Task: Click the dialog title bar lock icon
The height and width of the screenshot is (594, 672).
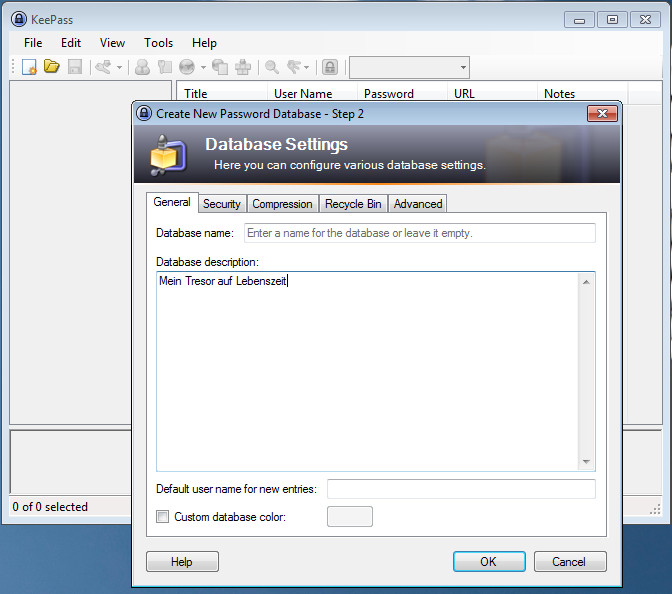Action: pyautogui.click(x=144, y=114)
